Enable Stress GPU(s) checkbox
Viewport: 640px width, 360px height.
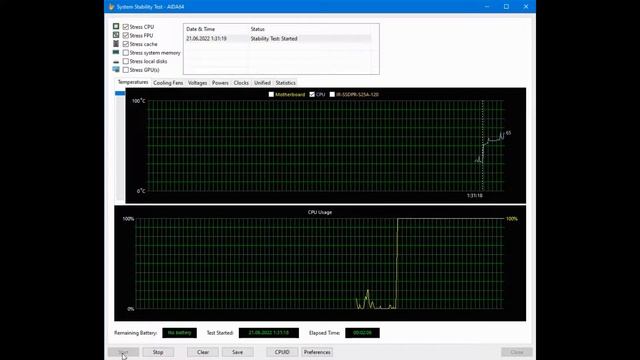pyautogui.click(x=126, y=70)
